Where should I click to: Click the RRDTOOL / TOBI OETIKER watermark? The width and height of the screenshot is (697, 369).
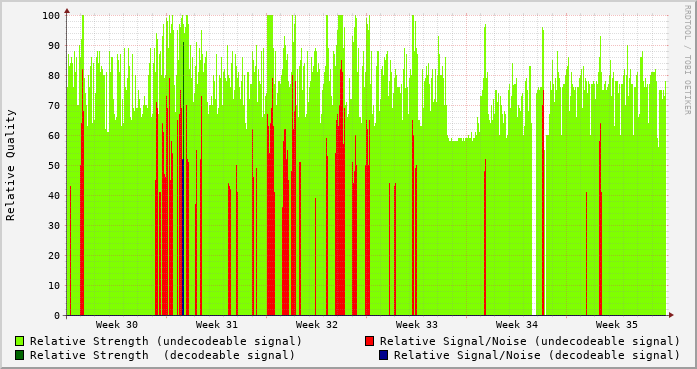click(687, 60)
